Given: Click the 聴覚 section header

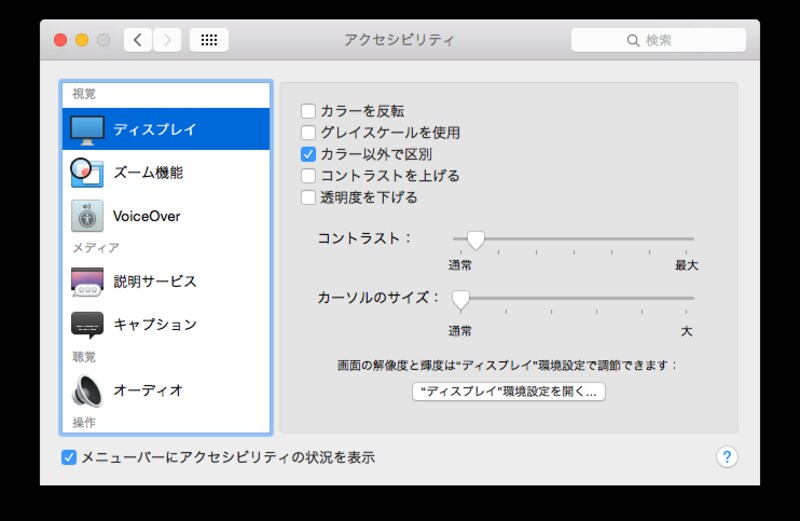Looking at the screenshot, I should pos(84,357).
